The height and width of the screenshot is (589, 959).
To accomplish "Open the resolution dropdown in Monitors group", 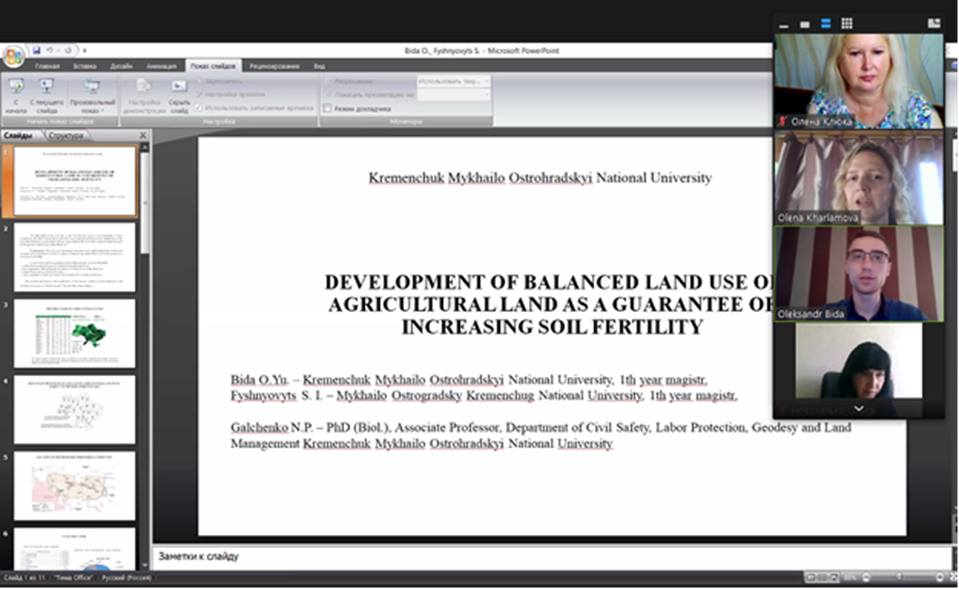I will coord(453,81).
